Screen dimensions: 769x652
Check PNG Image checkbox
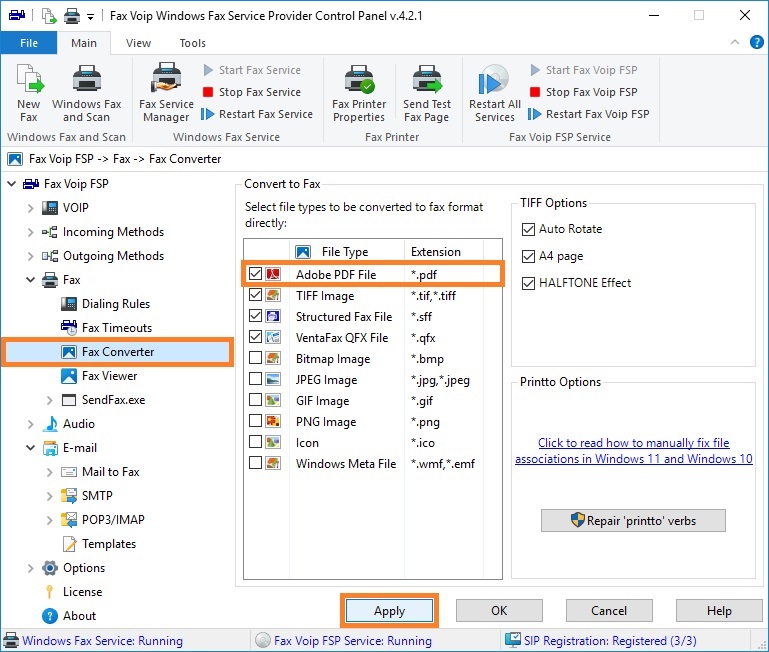[255, 421]
